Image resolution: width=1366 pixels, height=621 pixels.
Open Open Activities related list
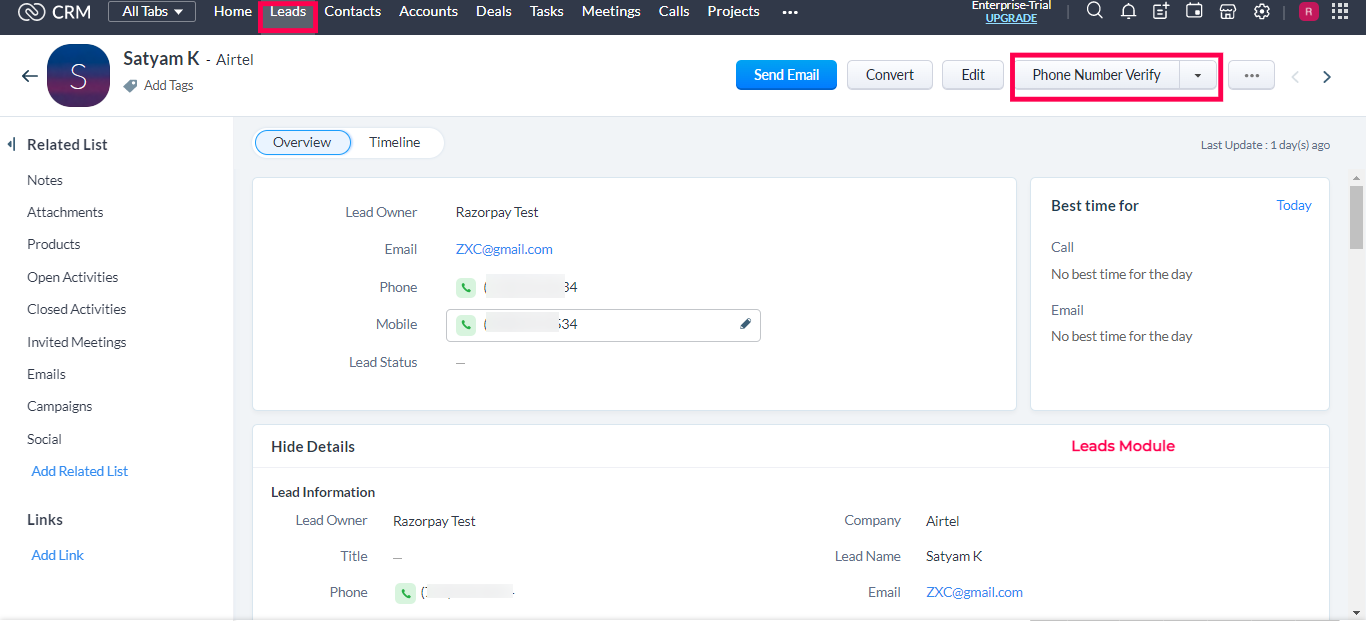[x=73, y=277]
